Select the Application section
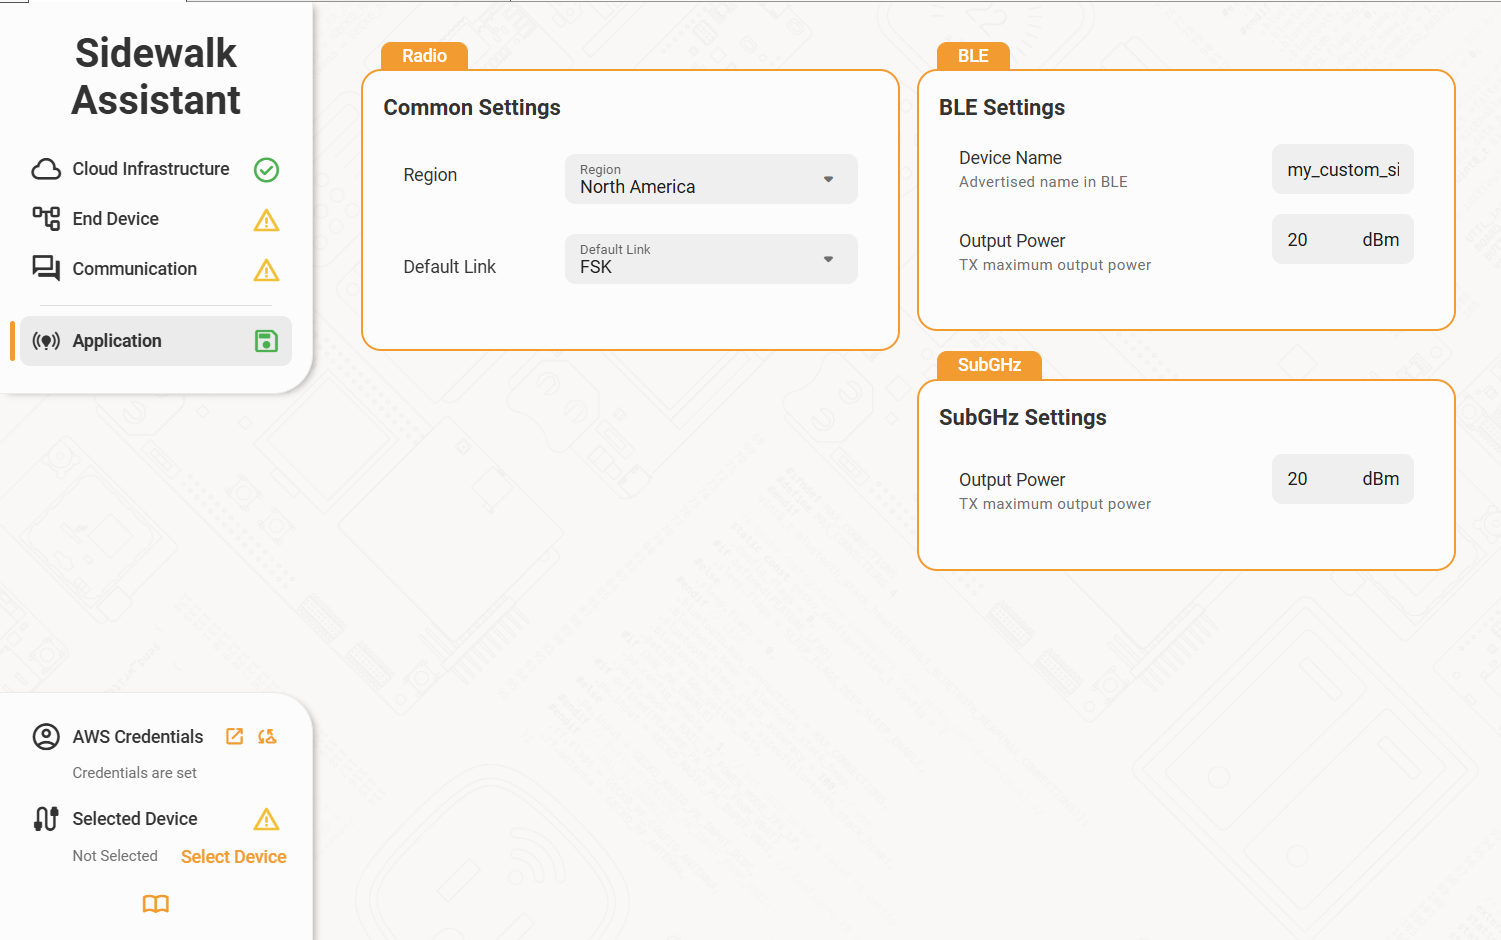 pyautogui.click(x=156, y=341)
